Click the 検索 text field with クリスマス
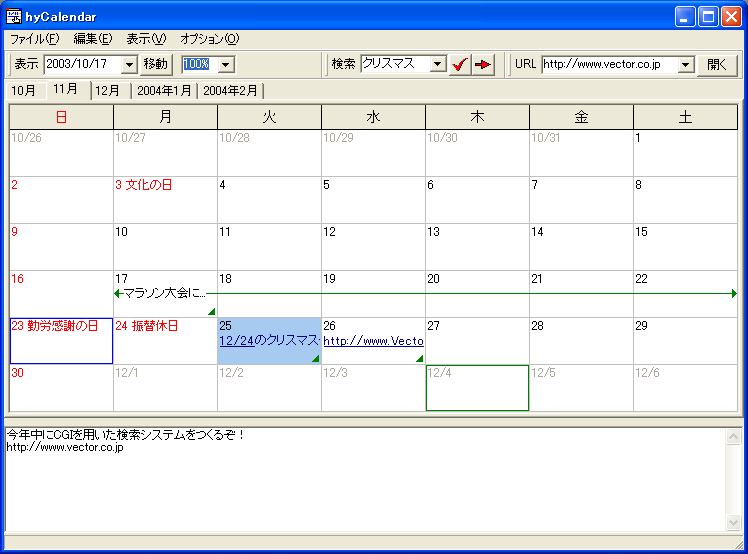The height and width of the screenshot is (554, 748). pos(395,64)
